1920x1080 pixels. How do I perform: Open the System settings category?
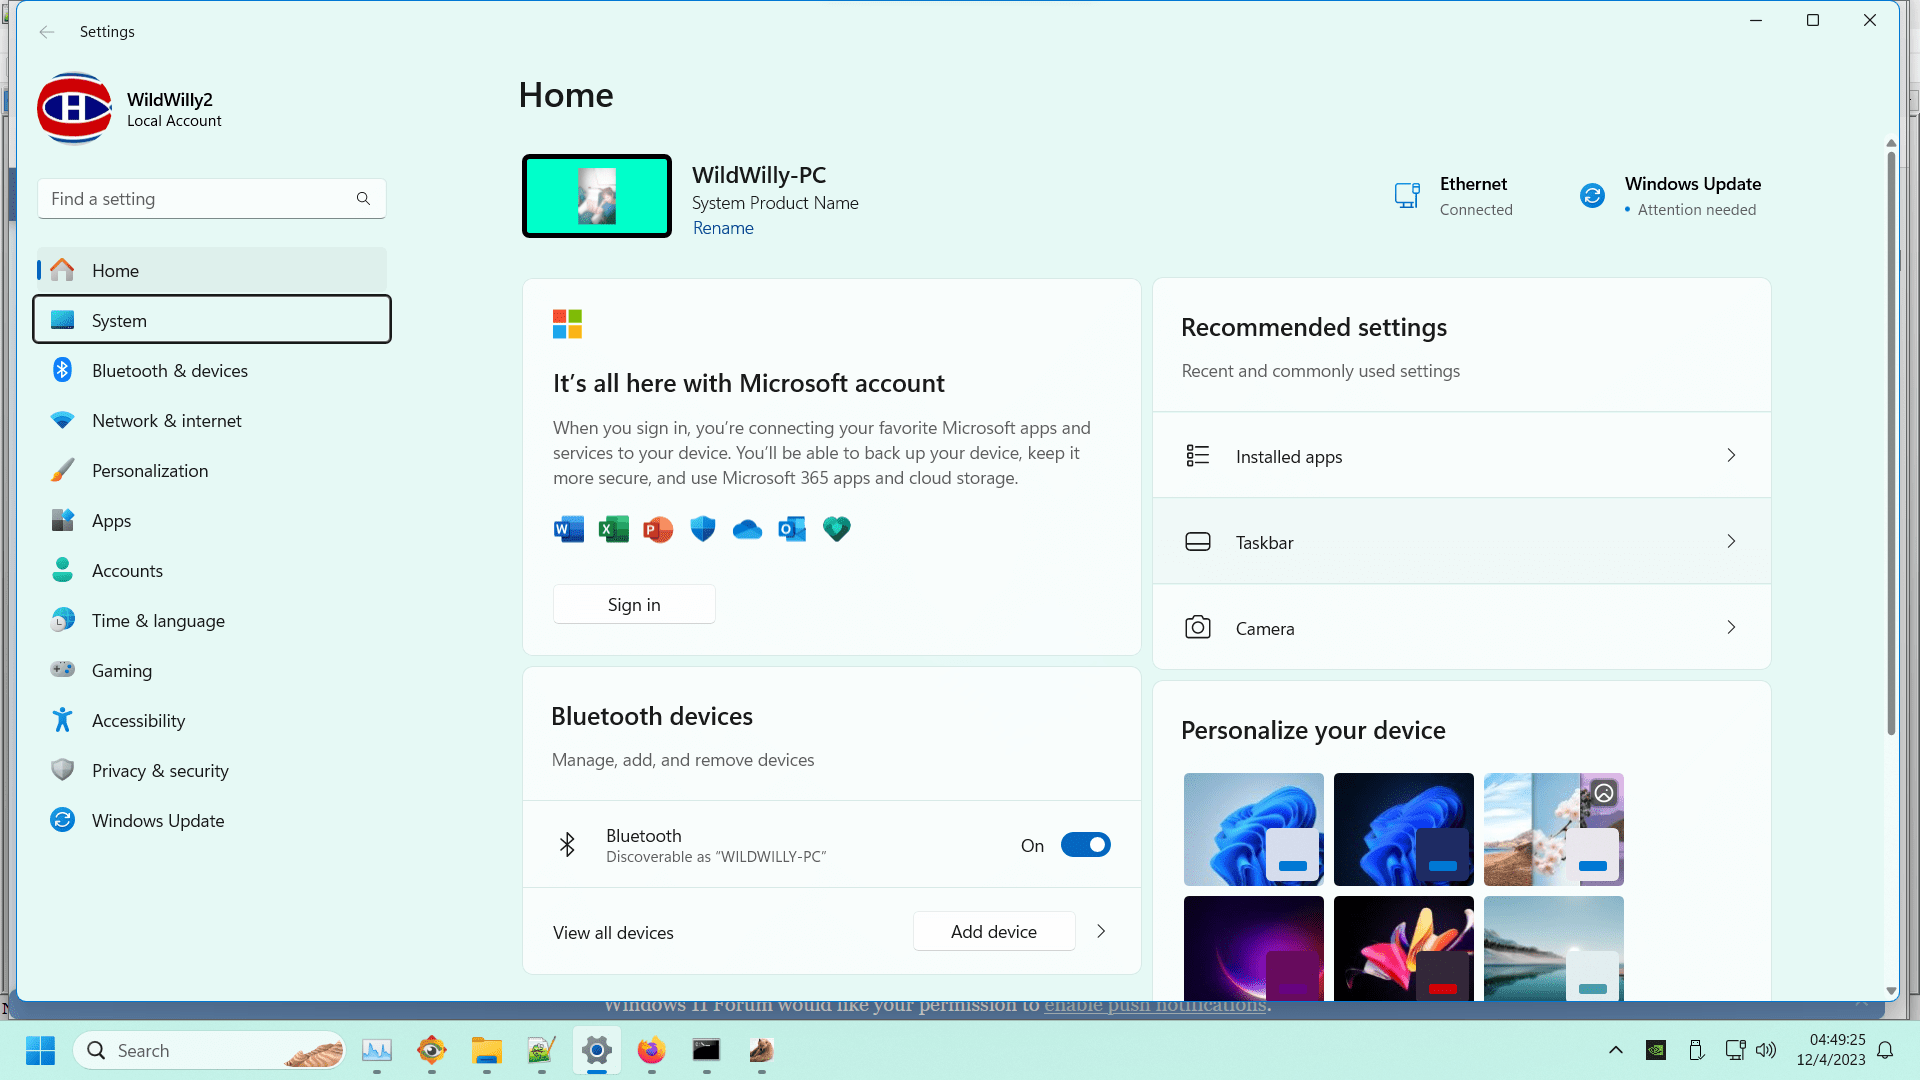click(x=212, y=320)
